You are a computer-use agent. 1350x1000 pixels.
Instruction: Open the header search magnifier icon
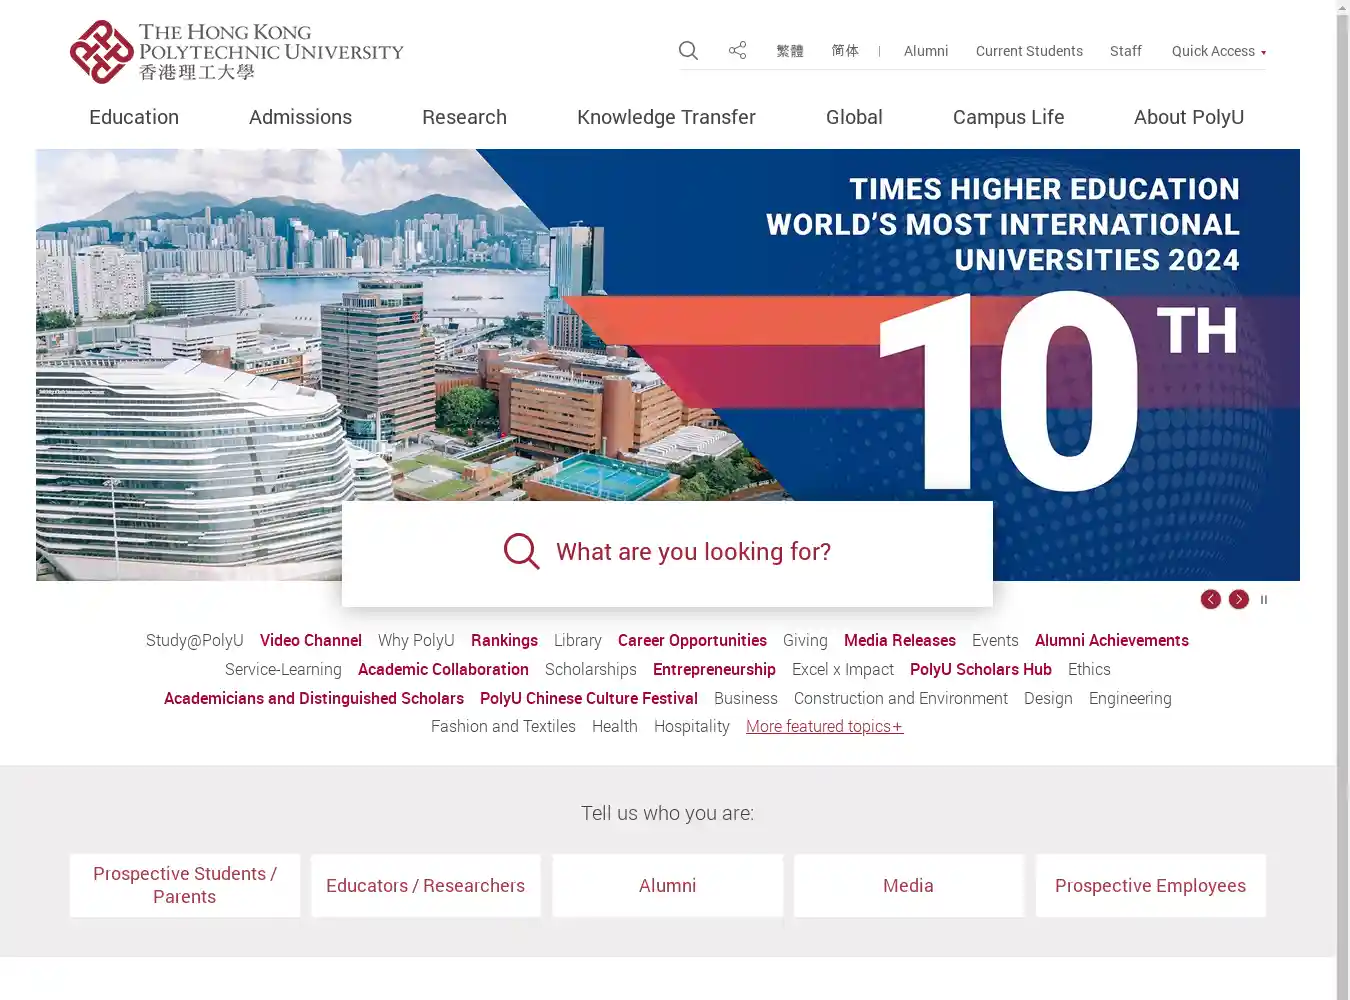click(x=688, y=50)
